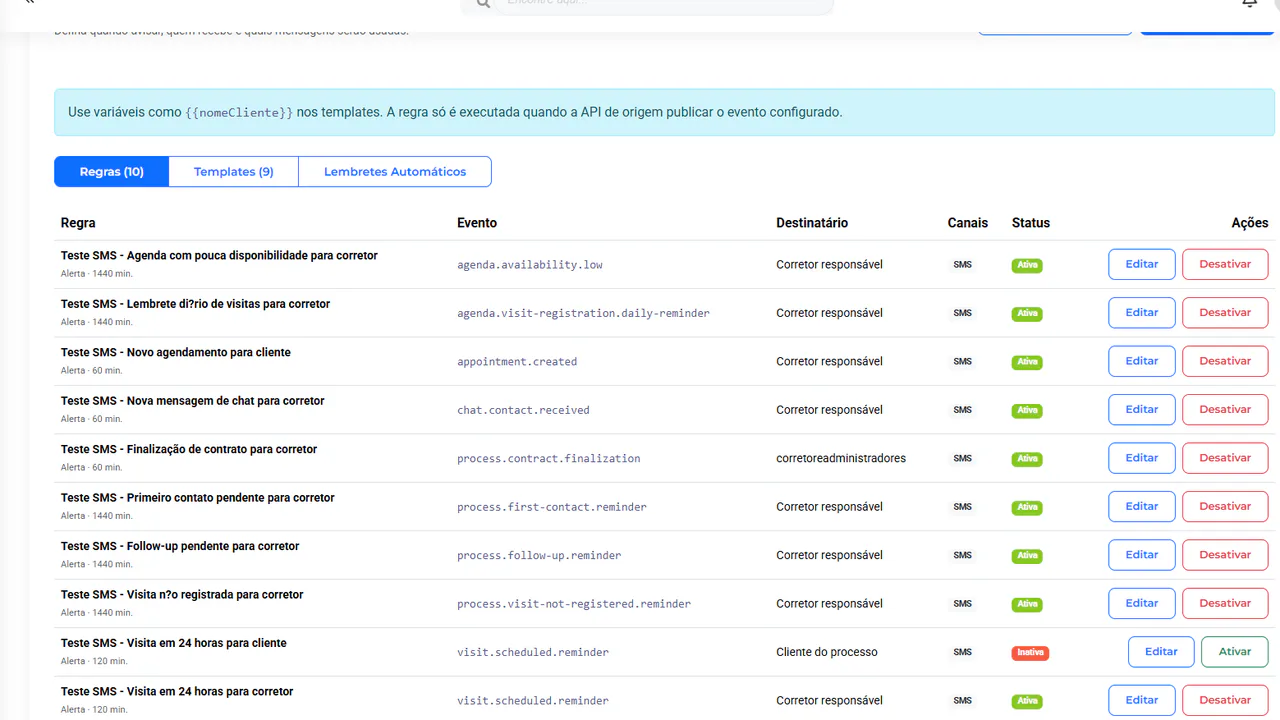The width and height of the screenshot is (1280, 720).
Task: Click the Ativa badge for agenda.availability.low
Action: pos(1027,266)
